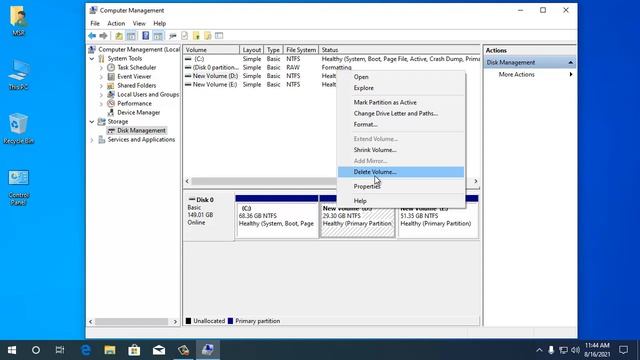
Task: Open the Help menu in menu bar
Action: [x=160, y=23]
